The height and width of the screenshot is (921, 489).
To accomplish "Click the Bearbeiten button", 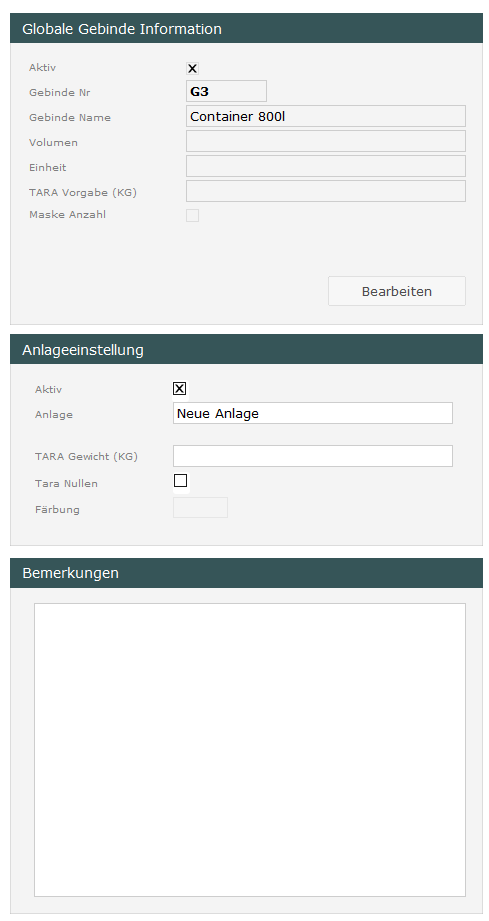I will tap(396, 291).
